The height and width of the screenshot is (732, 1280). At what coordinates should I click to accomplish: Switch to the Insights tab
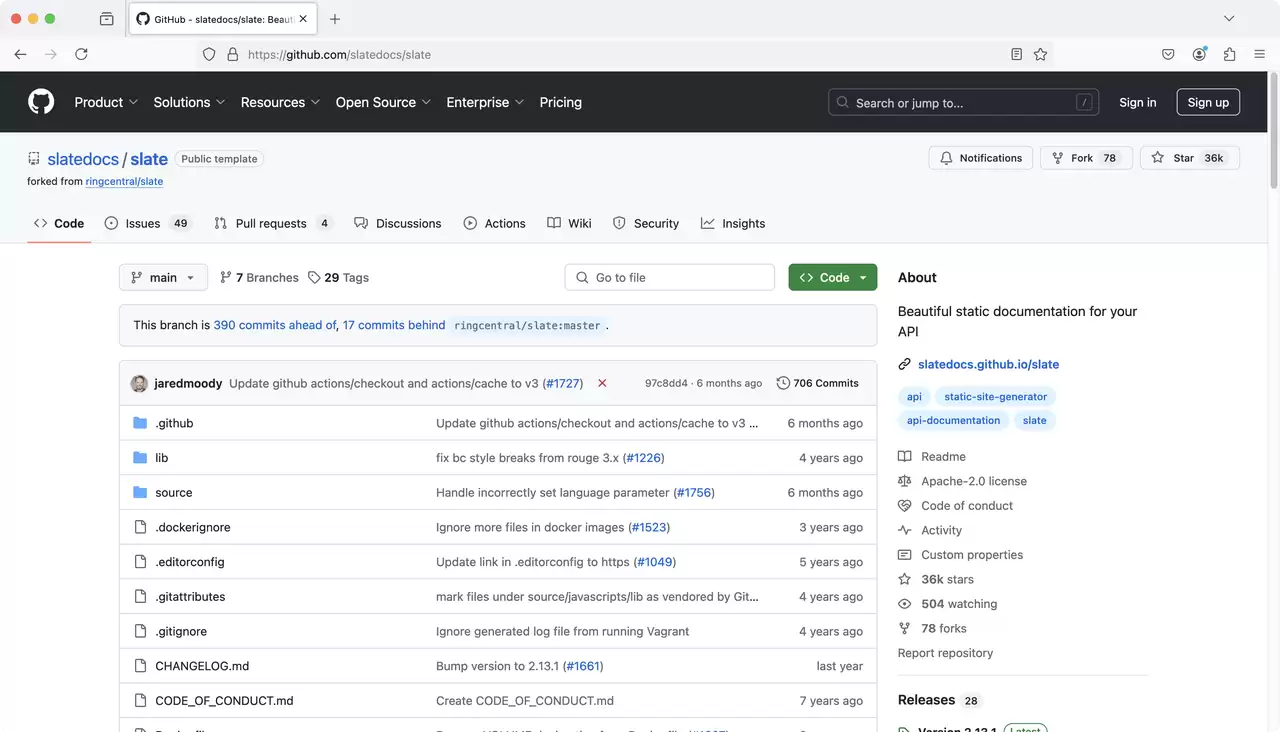pyautogui.click(x=733, y=223)
